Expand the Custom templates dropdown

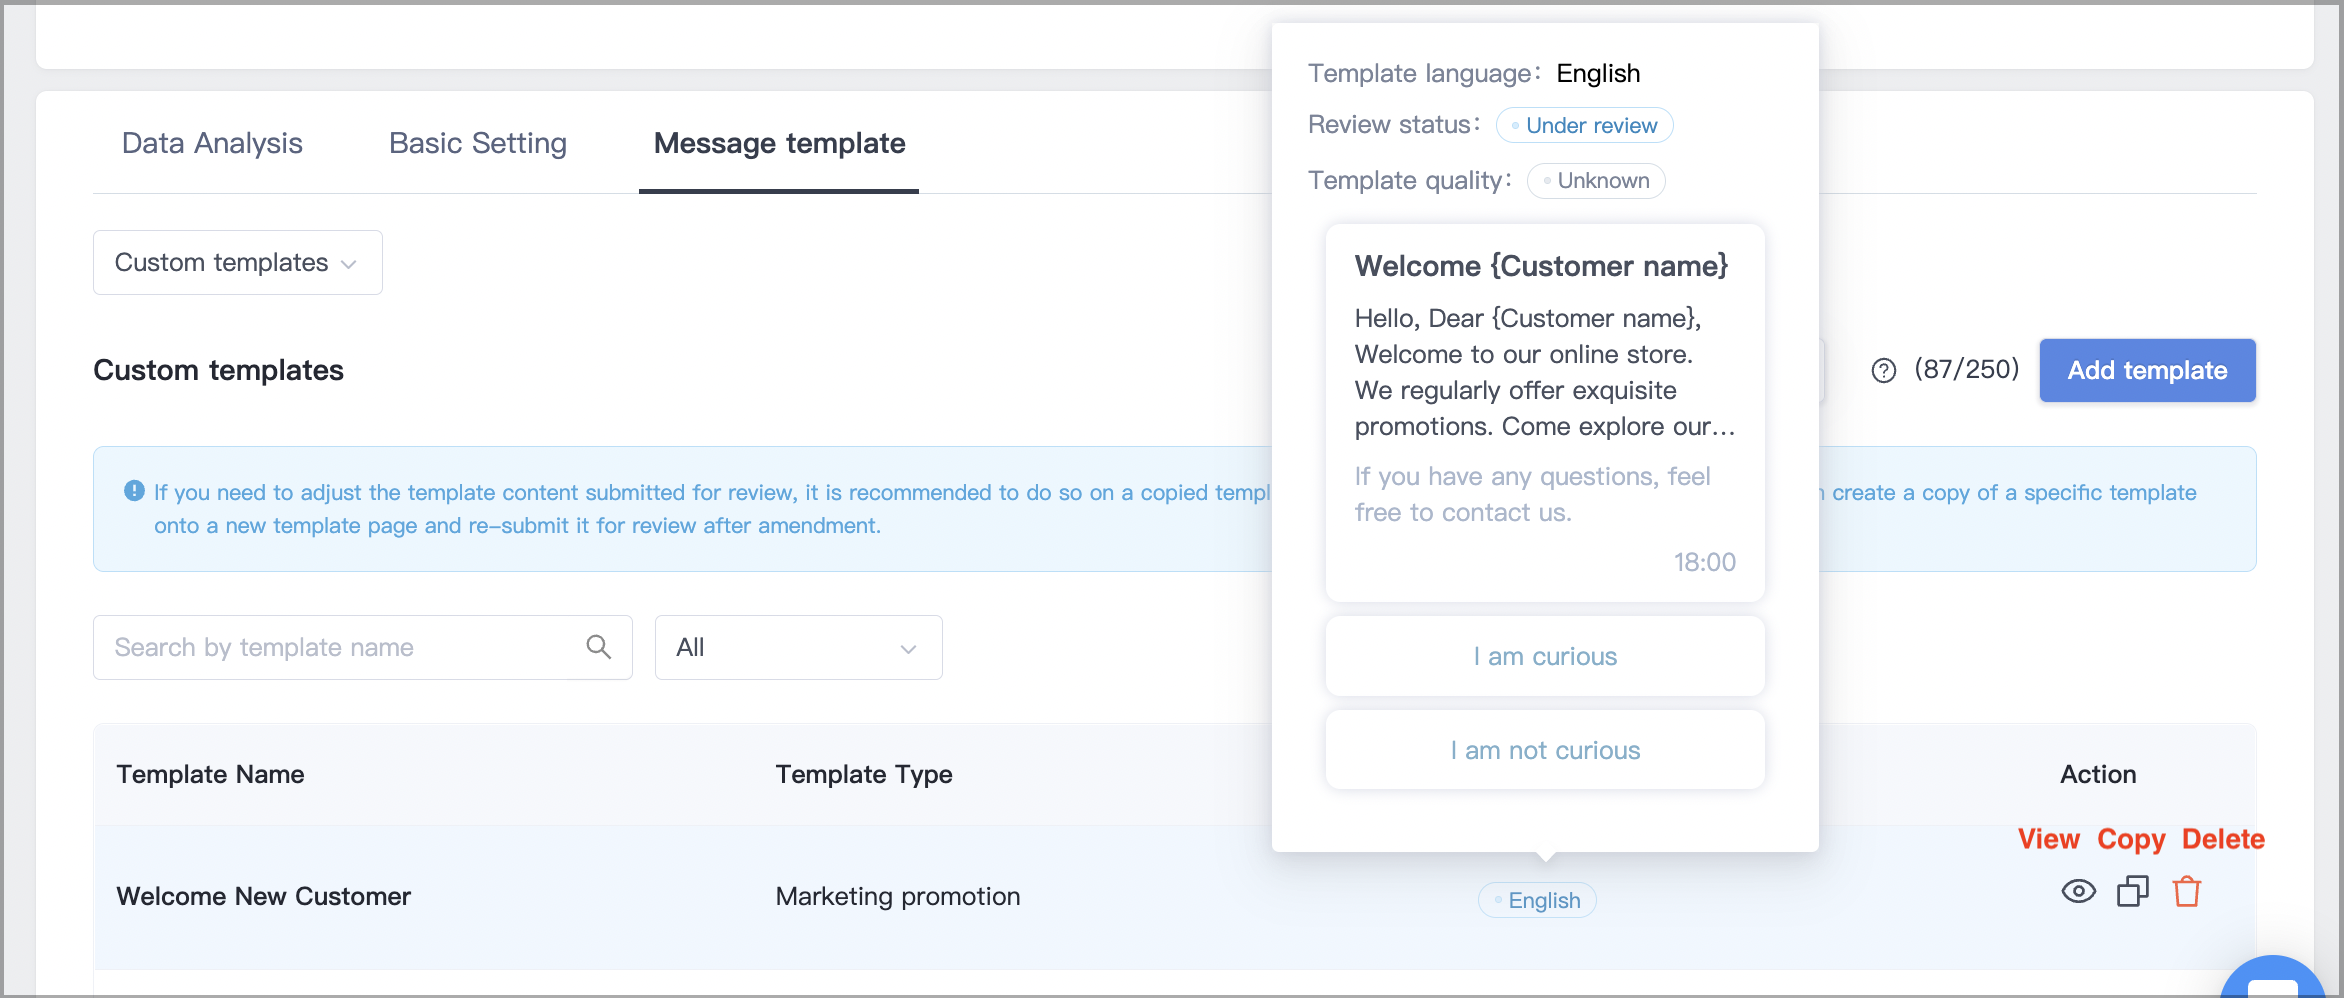pyautogui.click(x=237, y=262)
